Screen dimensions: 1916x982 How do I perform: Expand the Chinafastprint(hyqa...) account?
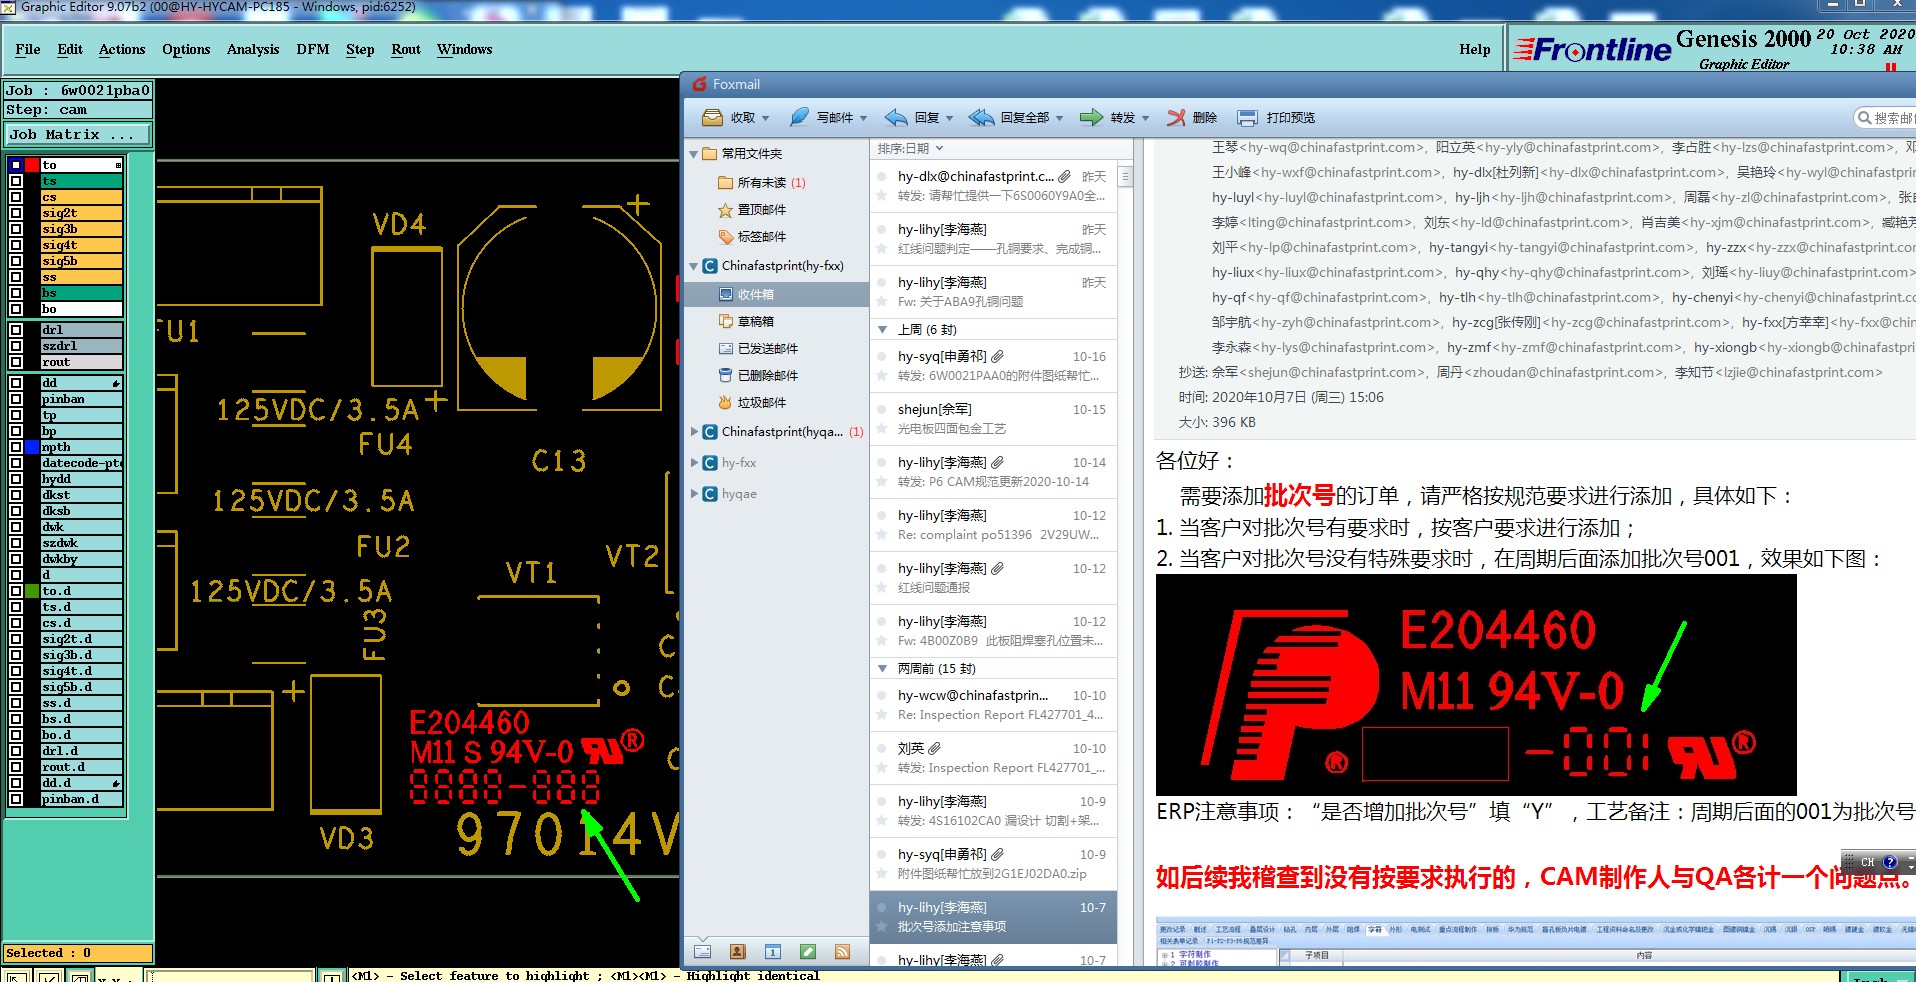pos(694,432)
